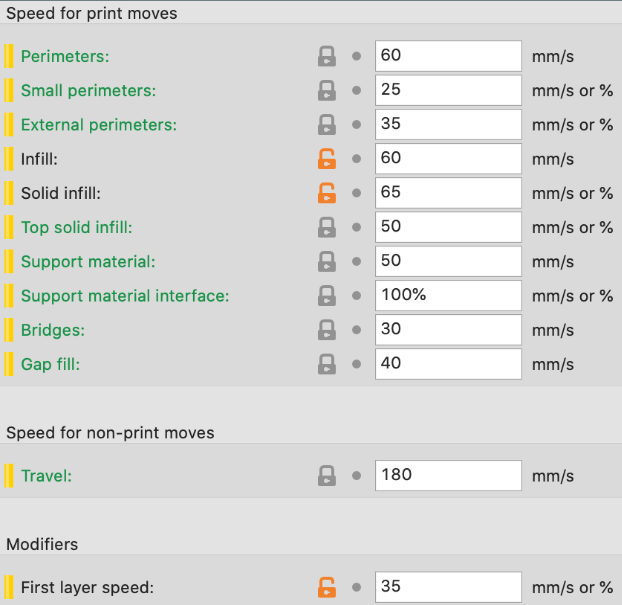Click the orange unlocked icon for Infill
The image size is (622, 605).
click(326, 159)
